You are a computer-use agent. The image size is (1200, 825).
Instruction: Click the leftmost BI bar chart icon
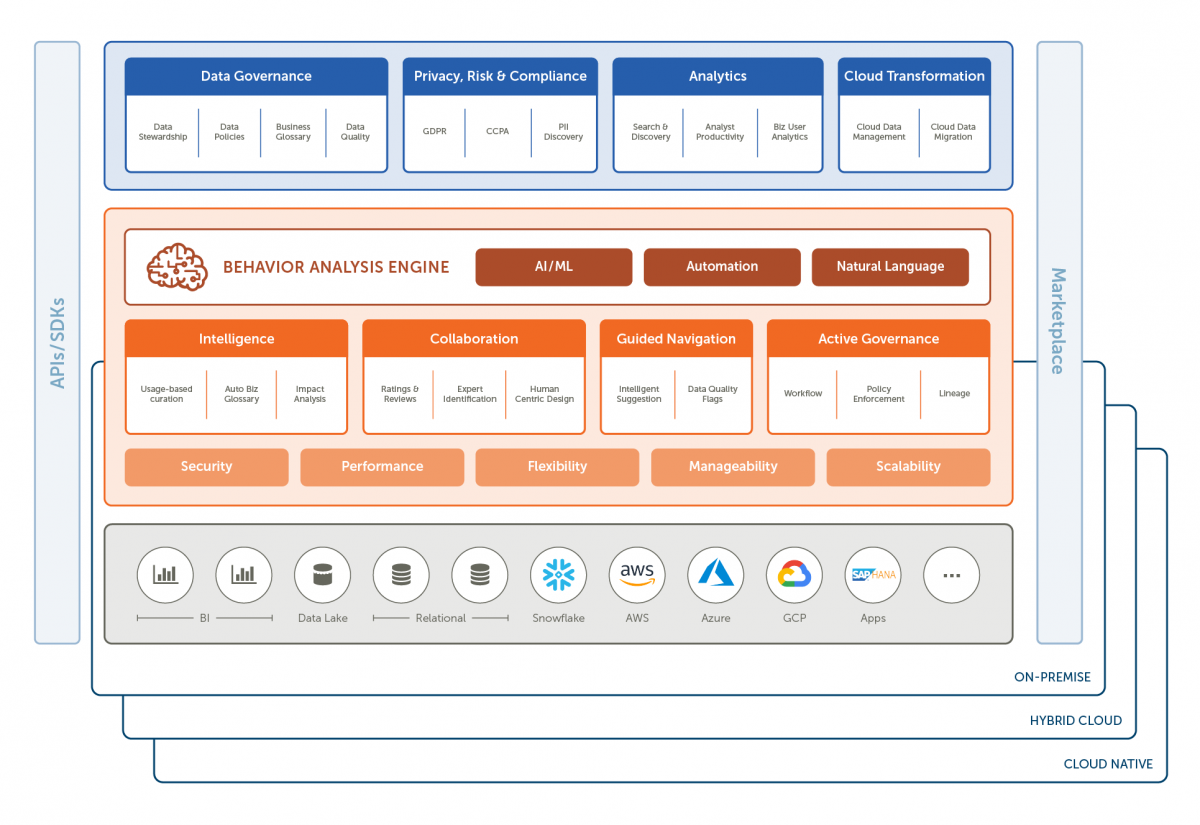(165, 575)
